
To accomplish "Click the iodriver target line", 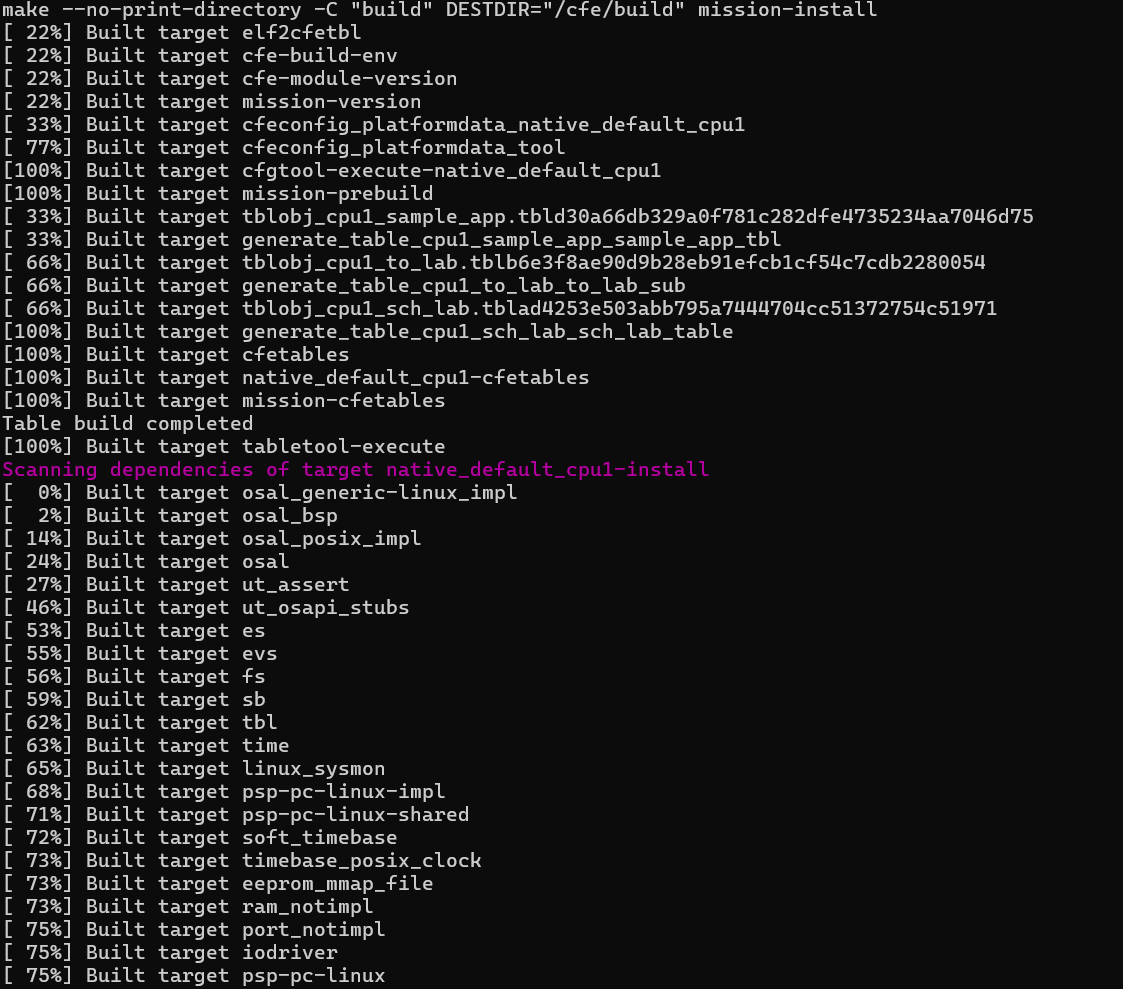I will click(x=170, y=952).
